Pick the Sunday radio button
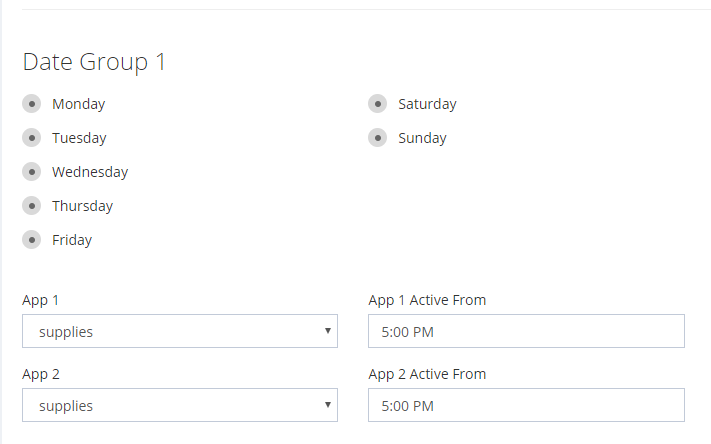The height and width of the screenshot is (444, 711). tap(377, 138)
